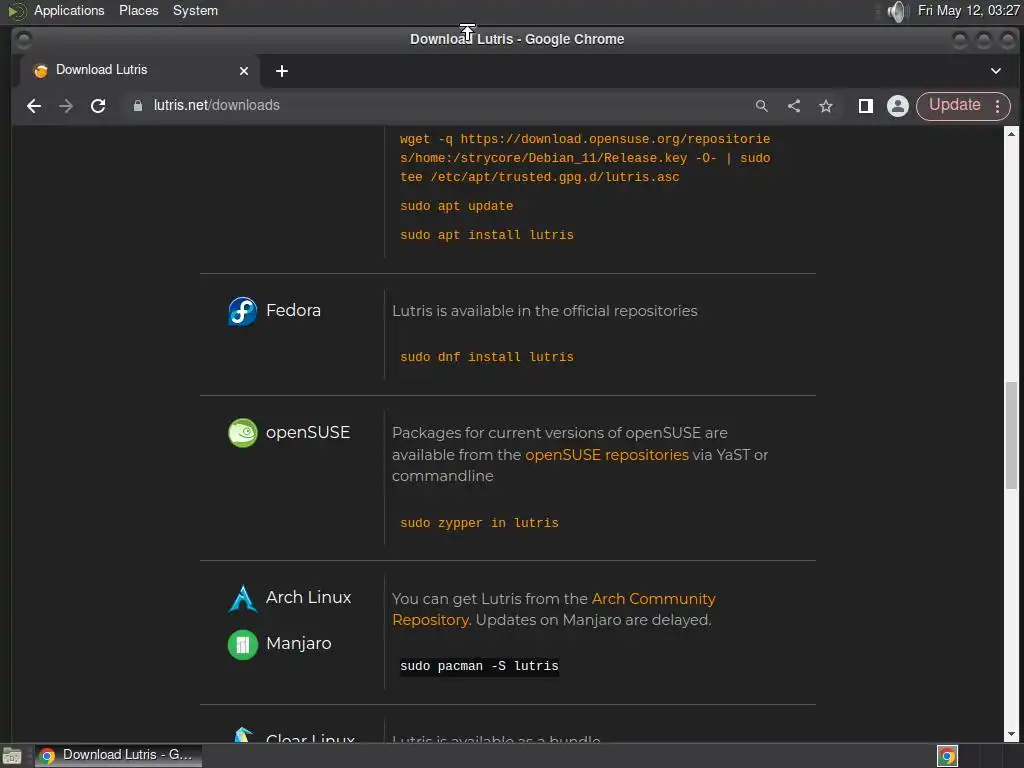The image size is (1024, 768).
Task: Click the clock showing Fri May 12
Action: tap(968, 10)
